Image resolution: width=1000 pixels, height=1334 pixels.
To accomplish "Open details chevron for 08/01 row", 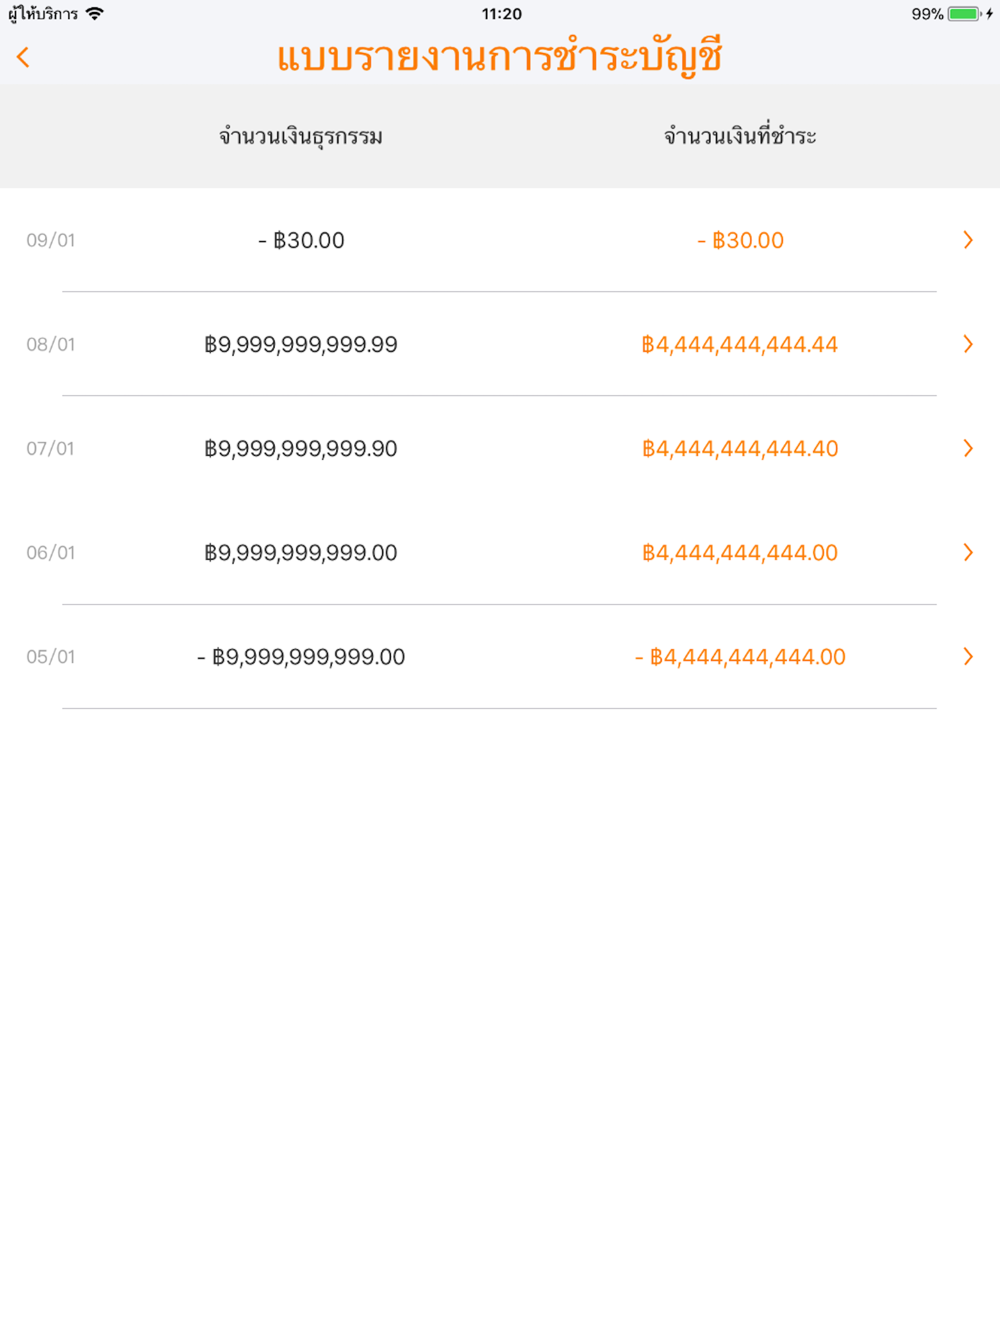I will [968, 344].
